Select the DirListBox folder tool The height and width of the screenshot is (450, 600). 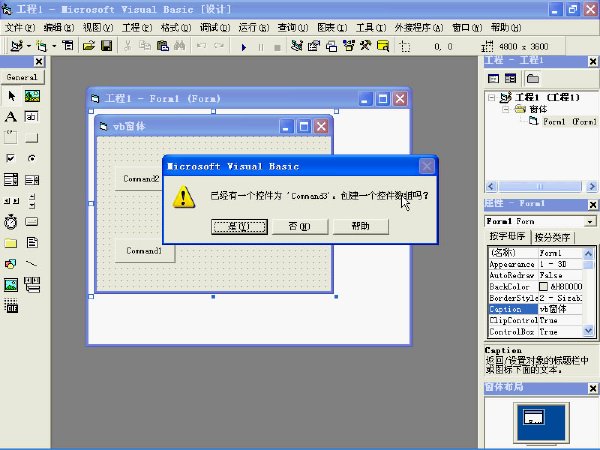click(x=11, y=243)
